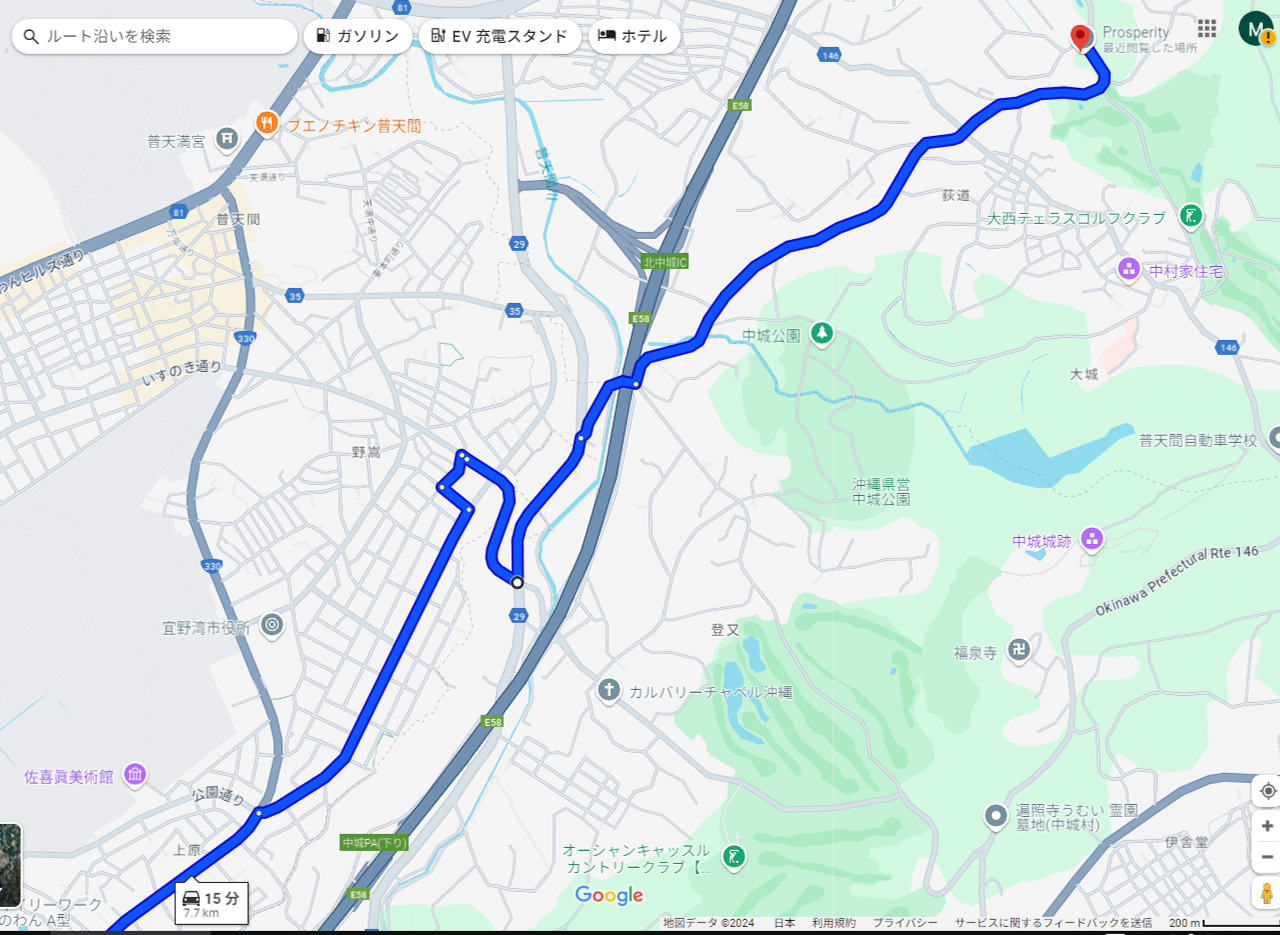1280x935 pixels.
Task: Switch to satellite layer thumbnail
Action: coord(9,865)
